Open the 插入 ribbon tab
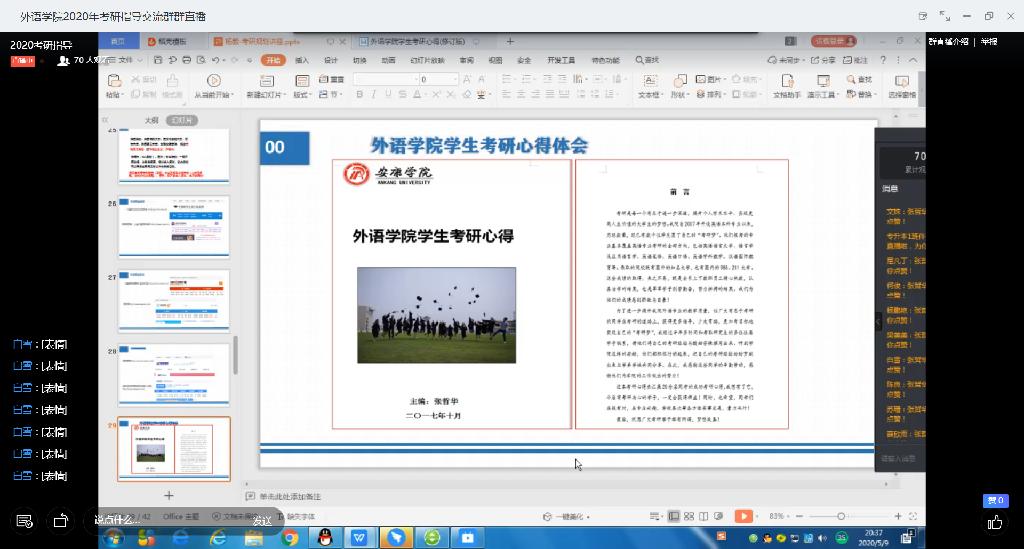1024x549 pixels. (302, 60)
